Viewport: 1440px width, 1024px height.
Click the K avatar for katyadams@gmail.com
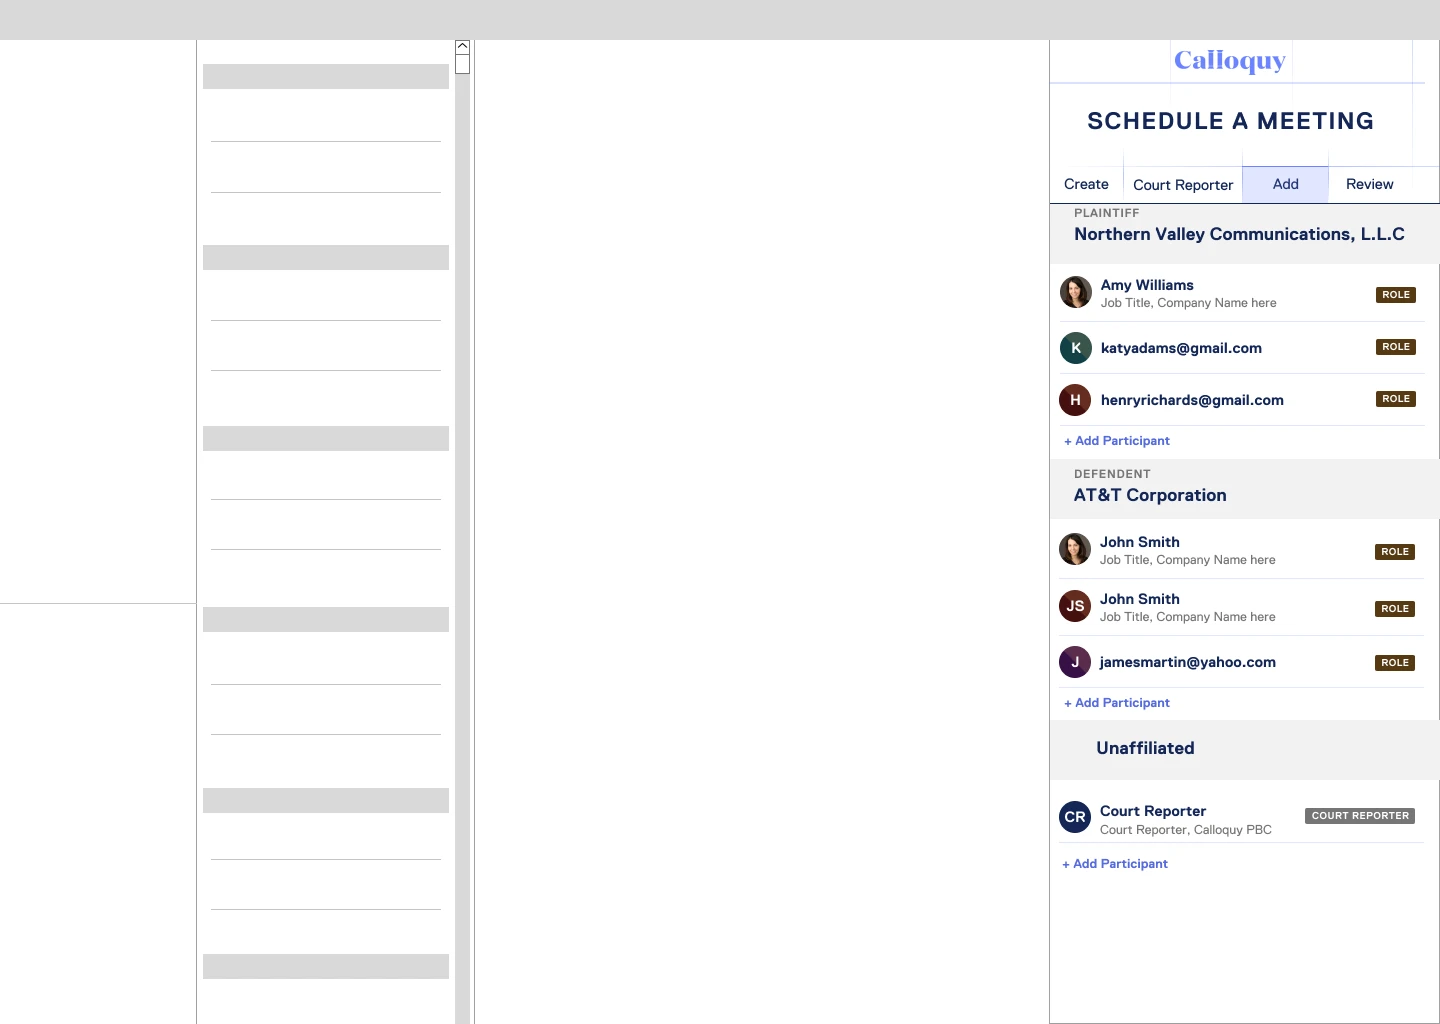(x=1076, y=348)
